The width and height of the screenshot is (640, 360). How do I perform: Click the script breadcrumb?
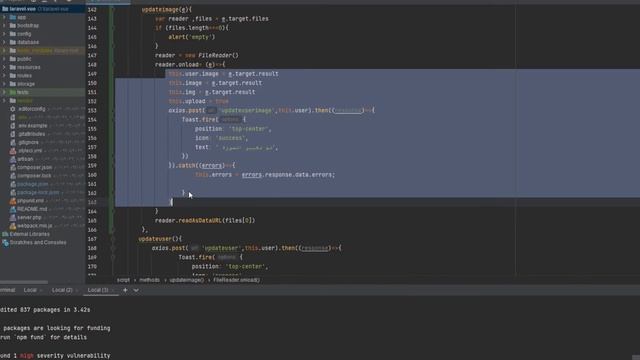[x=123, y=280]
